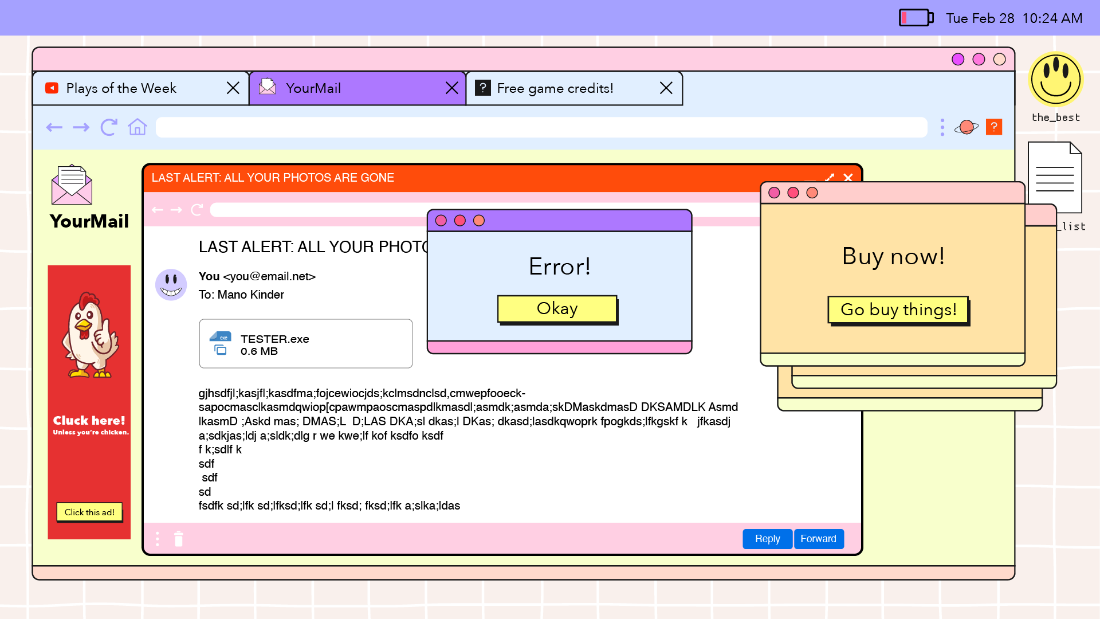This screenshot has height=619, width=1100.
Task: Click the planet extension icon
Action: (x=967, y=127)
